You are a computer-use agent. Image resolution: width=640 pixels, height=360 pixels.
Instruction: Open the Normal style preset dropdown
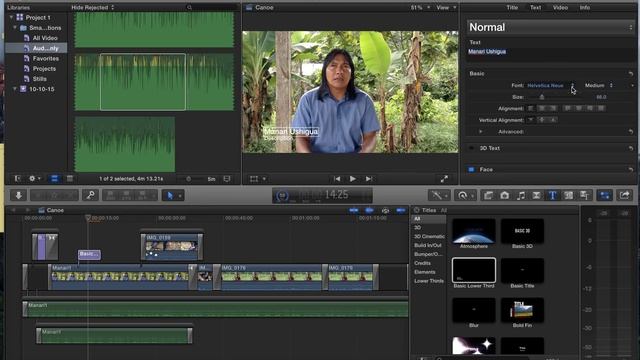[x=550, y=27]
